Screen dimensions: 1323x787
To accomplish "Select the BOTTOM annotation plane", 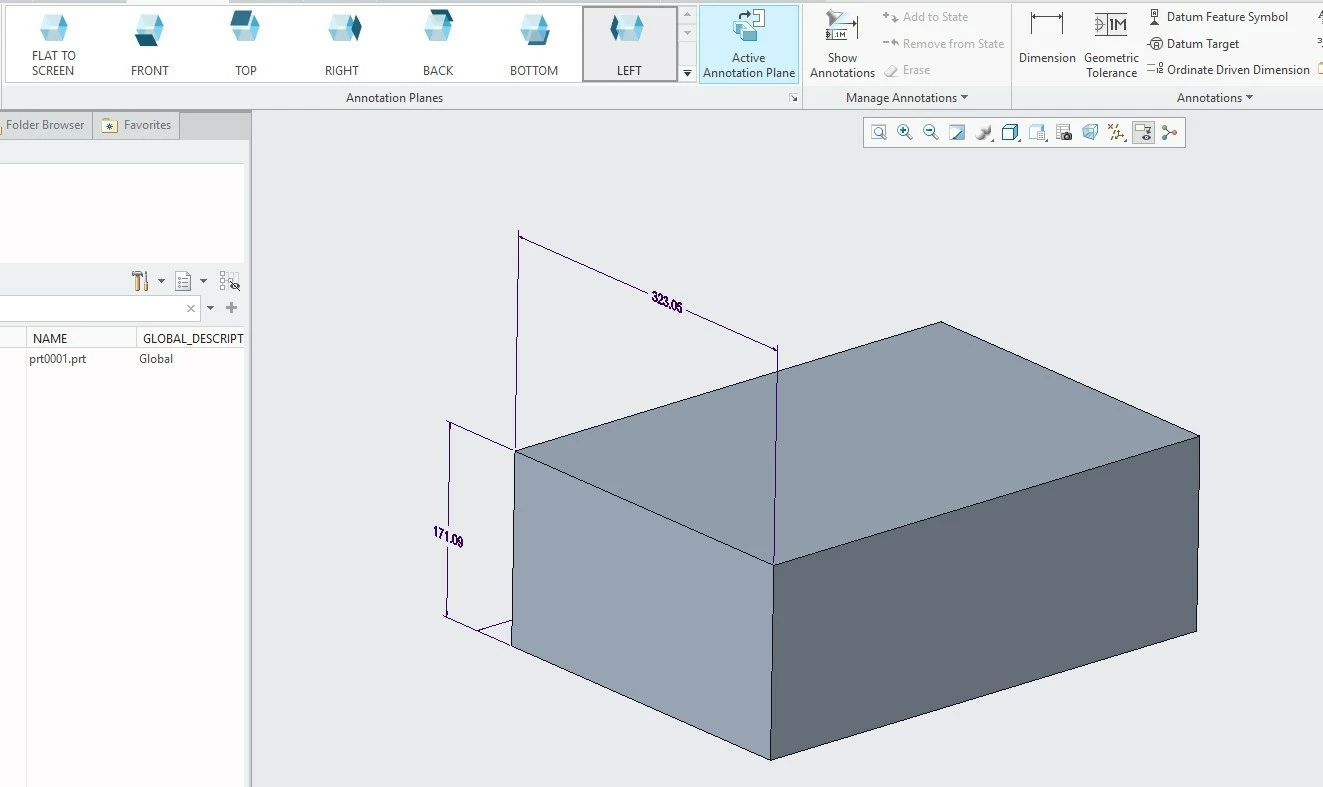I will pyautogui.click(x=534, y=45).
